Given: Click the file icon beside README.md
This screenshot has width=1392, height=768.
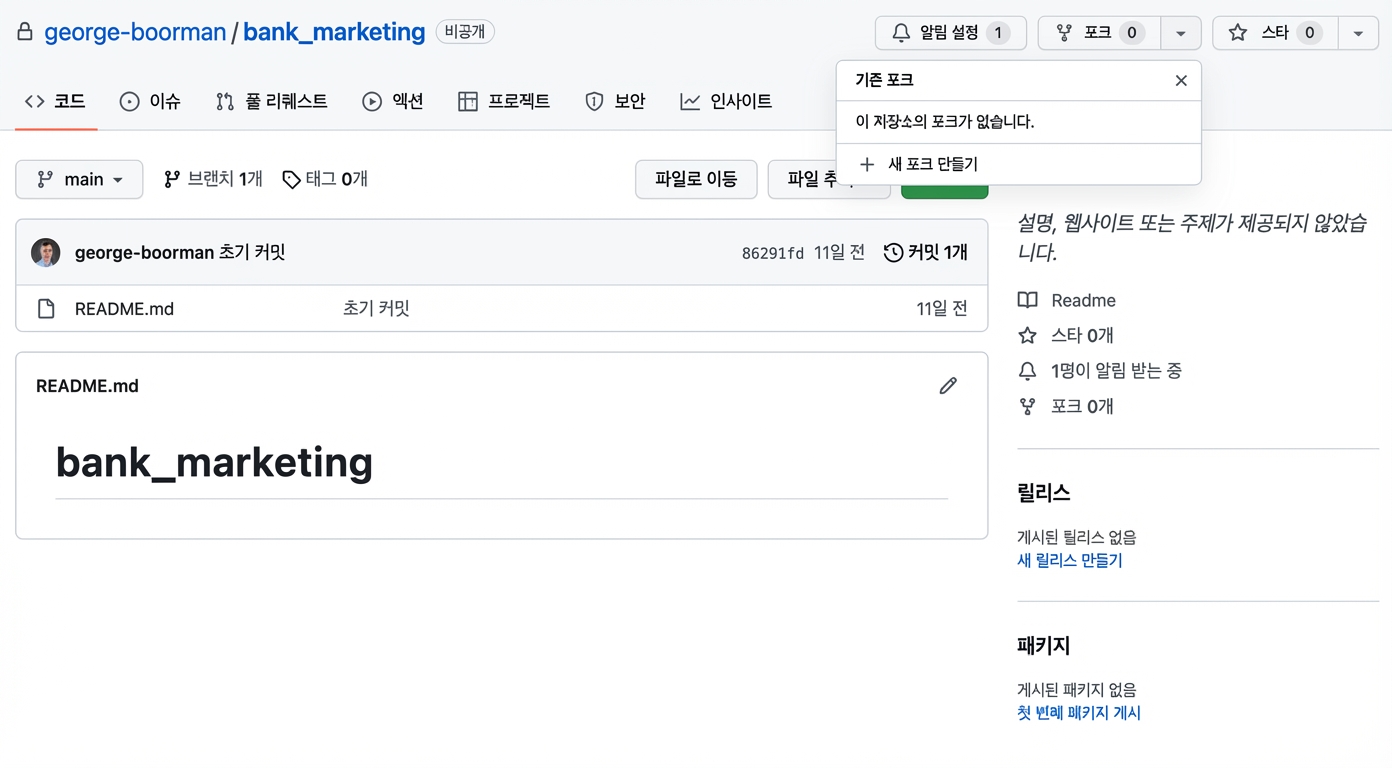Looking at the screenshot, I should coord(46,309).
